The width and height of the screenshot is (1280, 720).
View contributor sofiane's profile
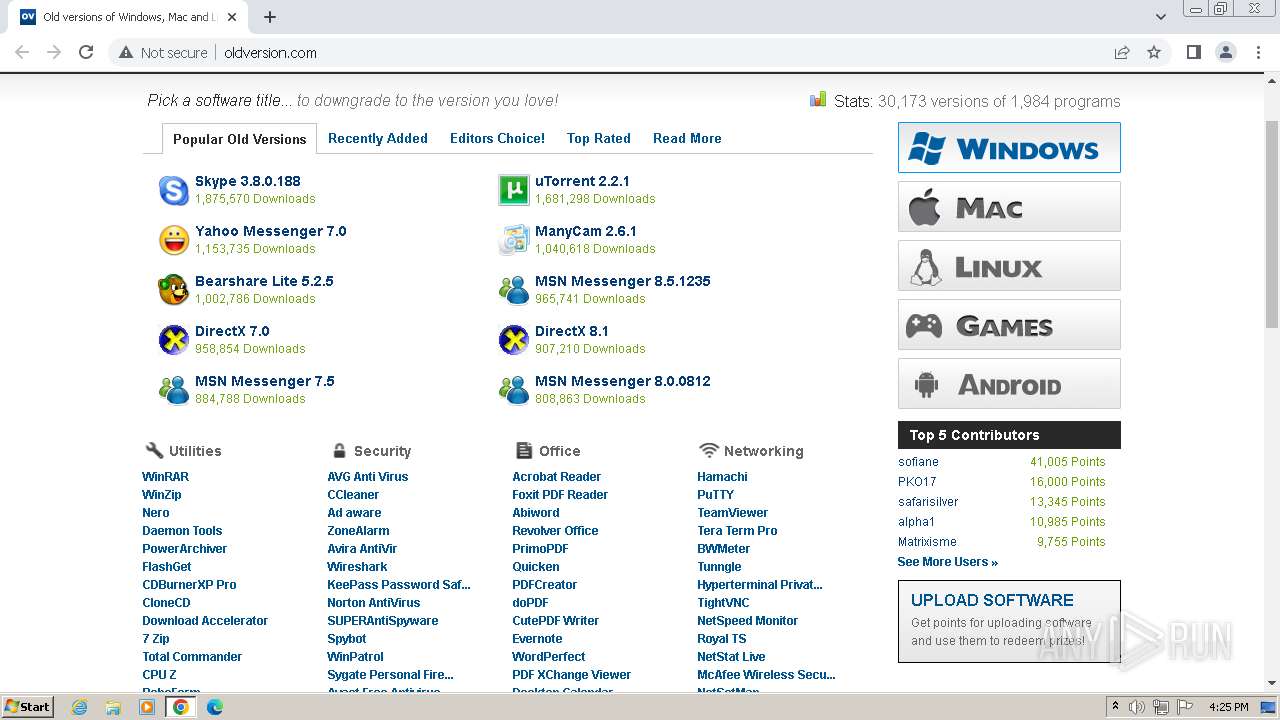918,462
